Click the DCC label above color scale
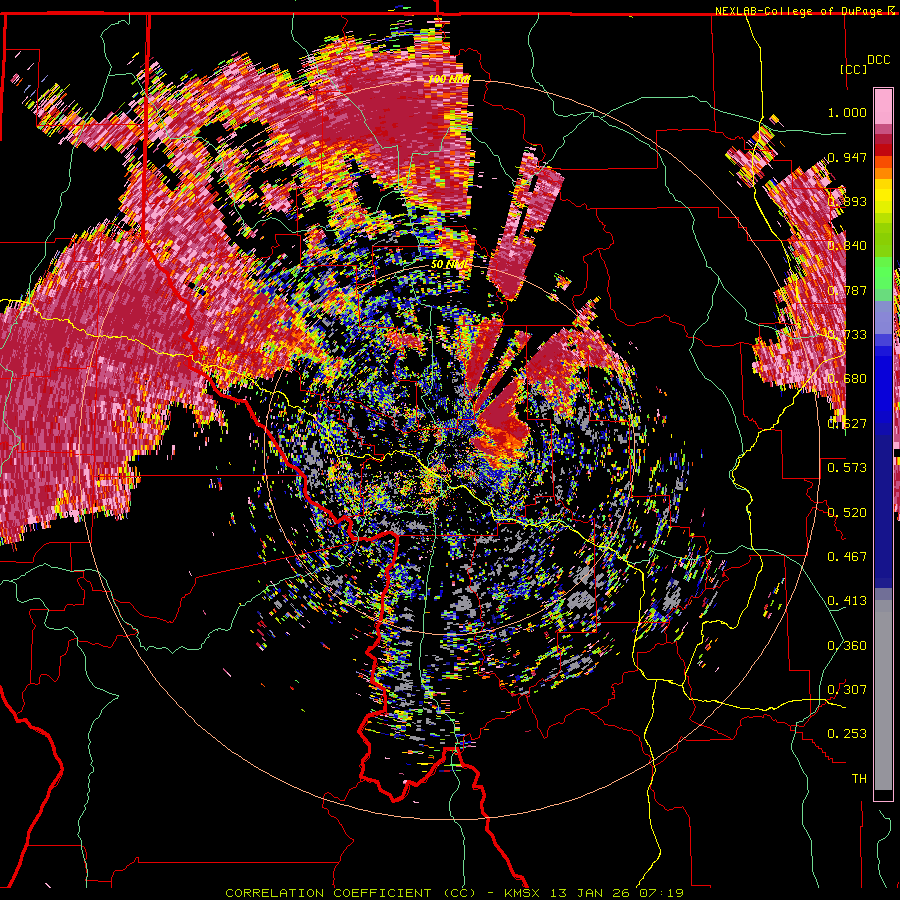This screenshot has height=900, width=900. [878, 60]
